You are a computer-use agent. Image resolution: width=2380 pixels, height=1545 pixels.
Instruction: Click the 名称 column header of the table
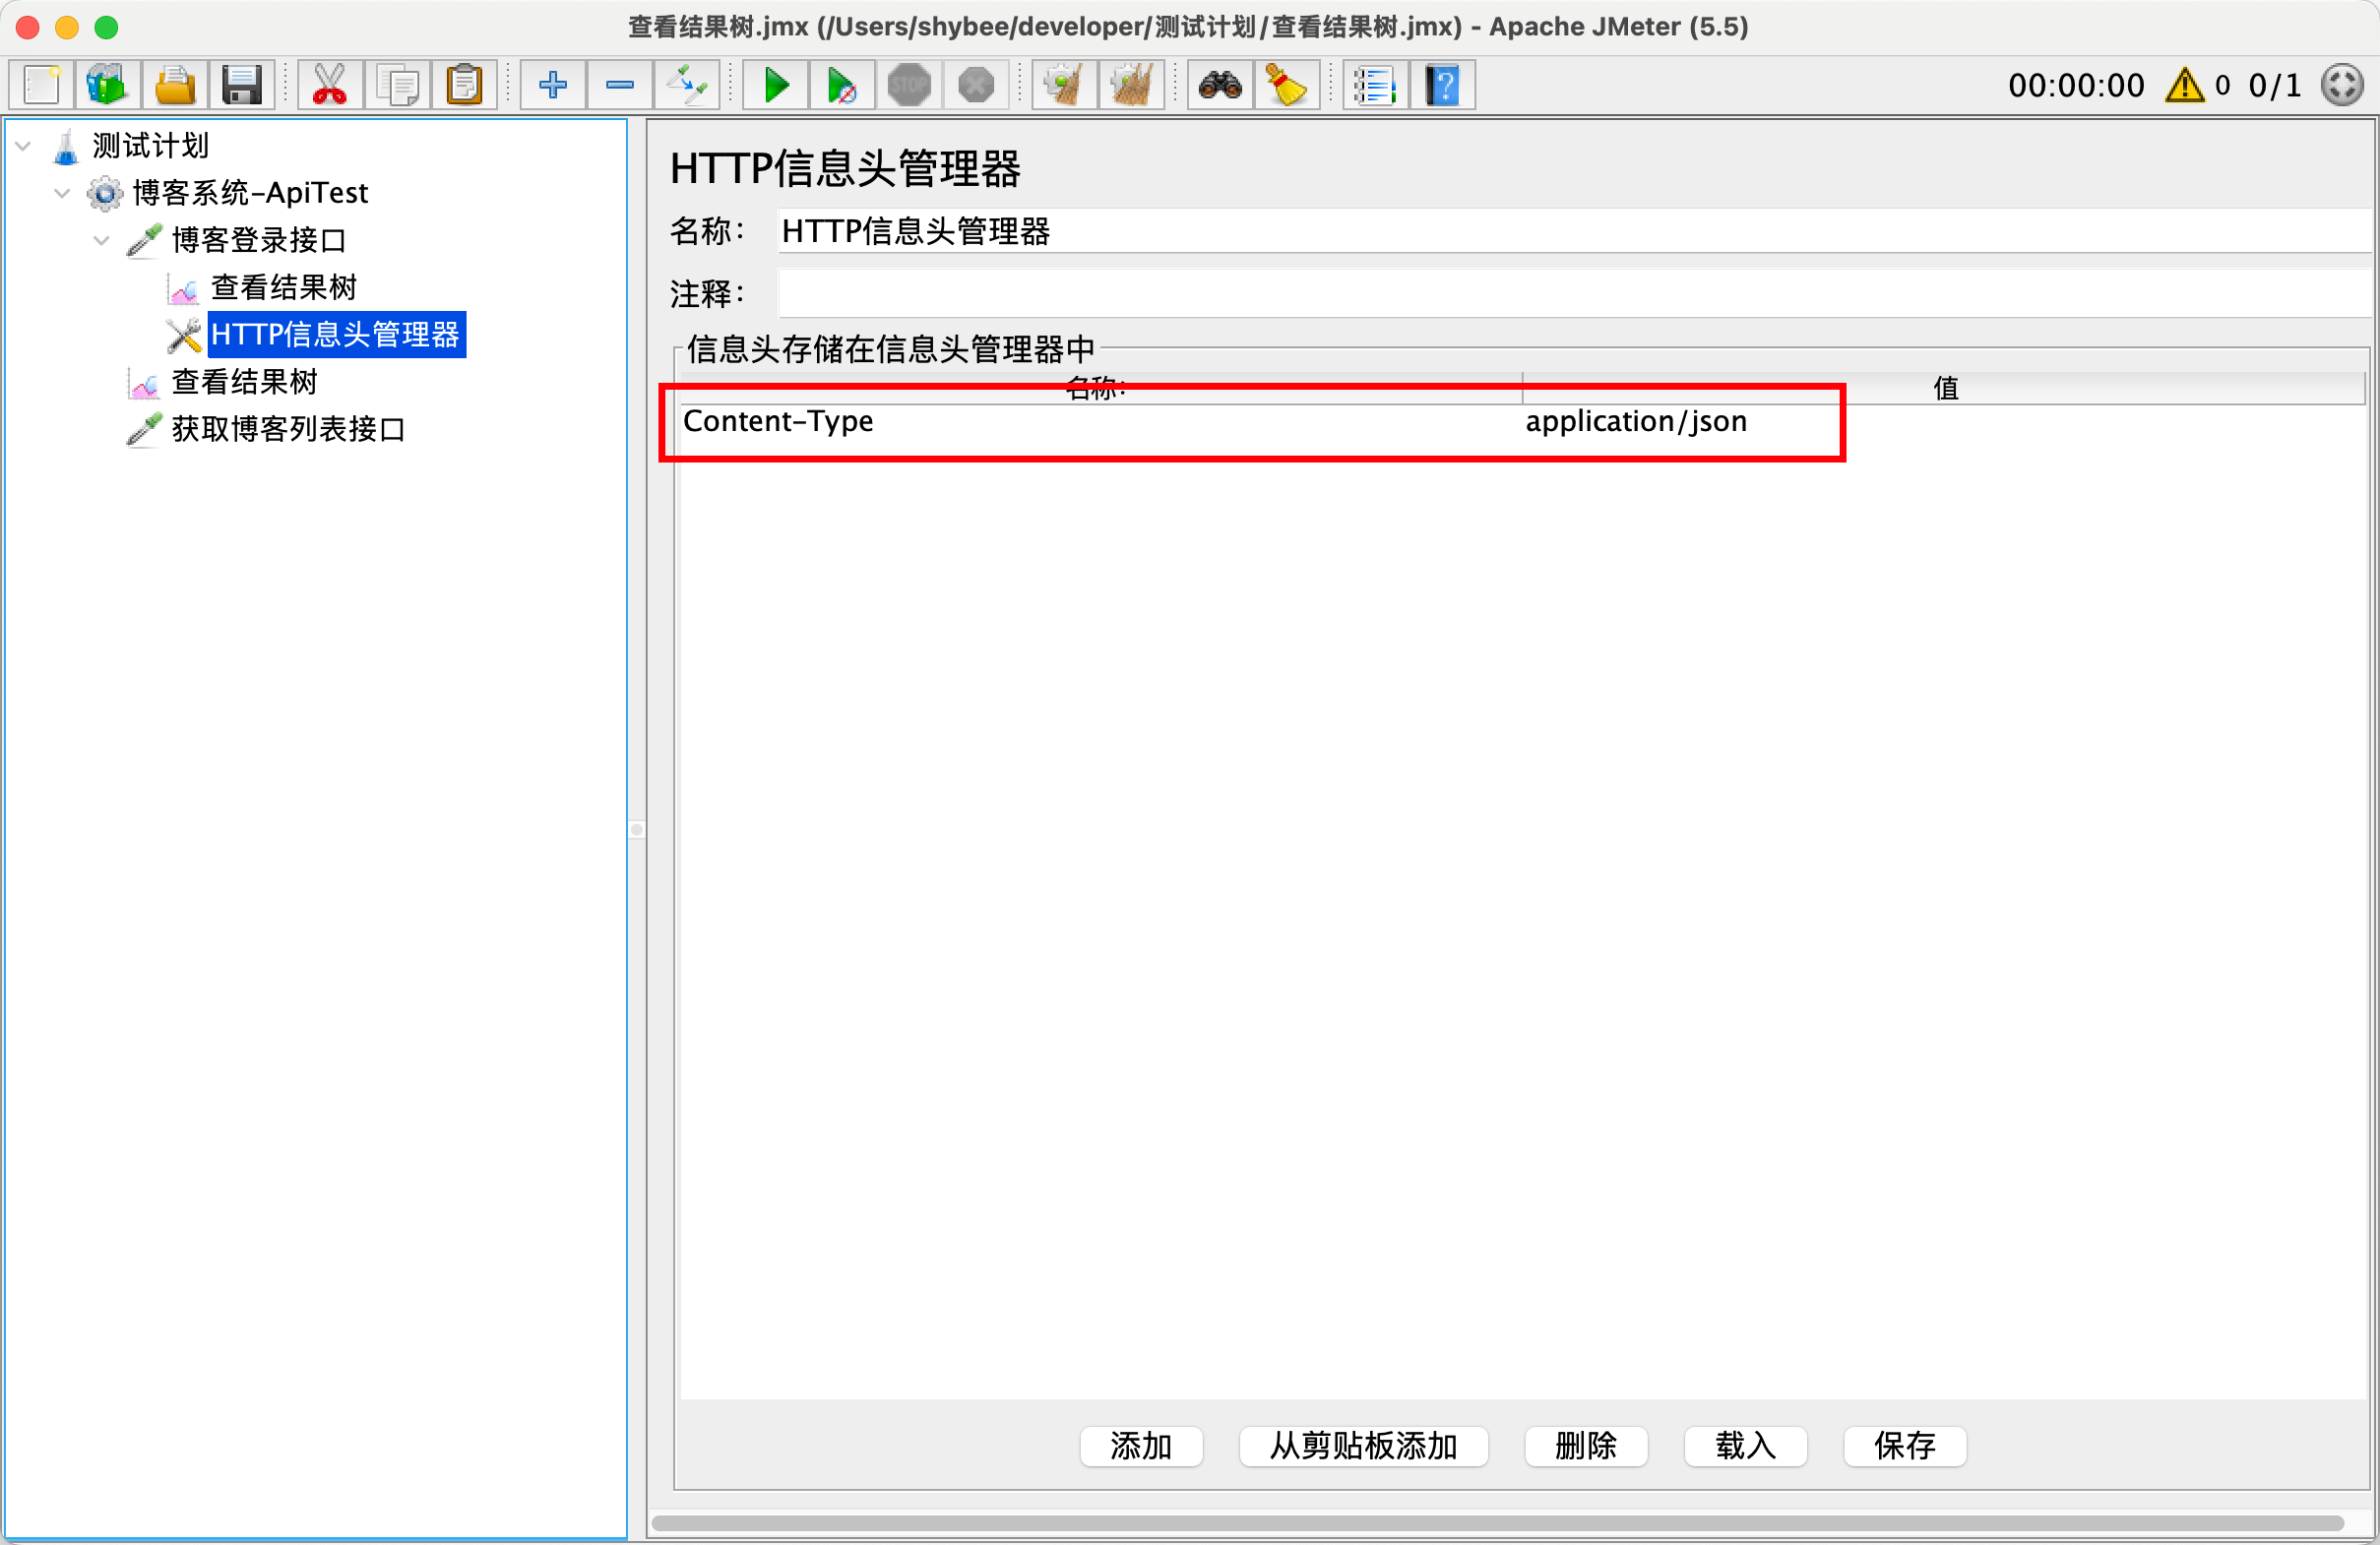pyautogui.click(x=1101, y=388)
